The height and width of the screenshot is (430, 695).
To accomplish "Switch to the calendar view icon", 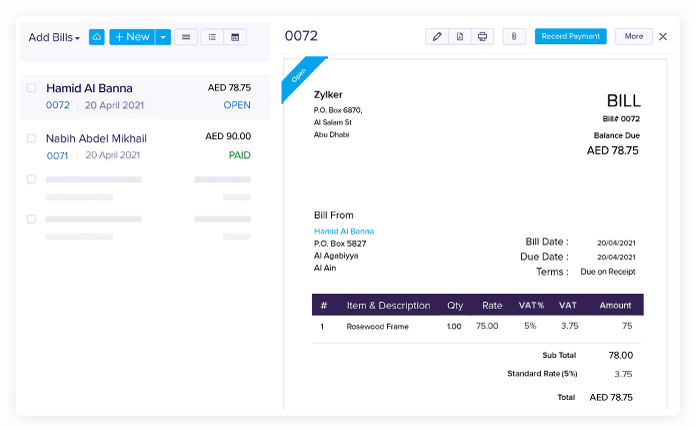I will click(235, 37).
